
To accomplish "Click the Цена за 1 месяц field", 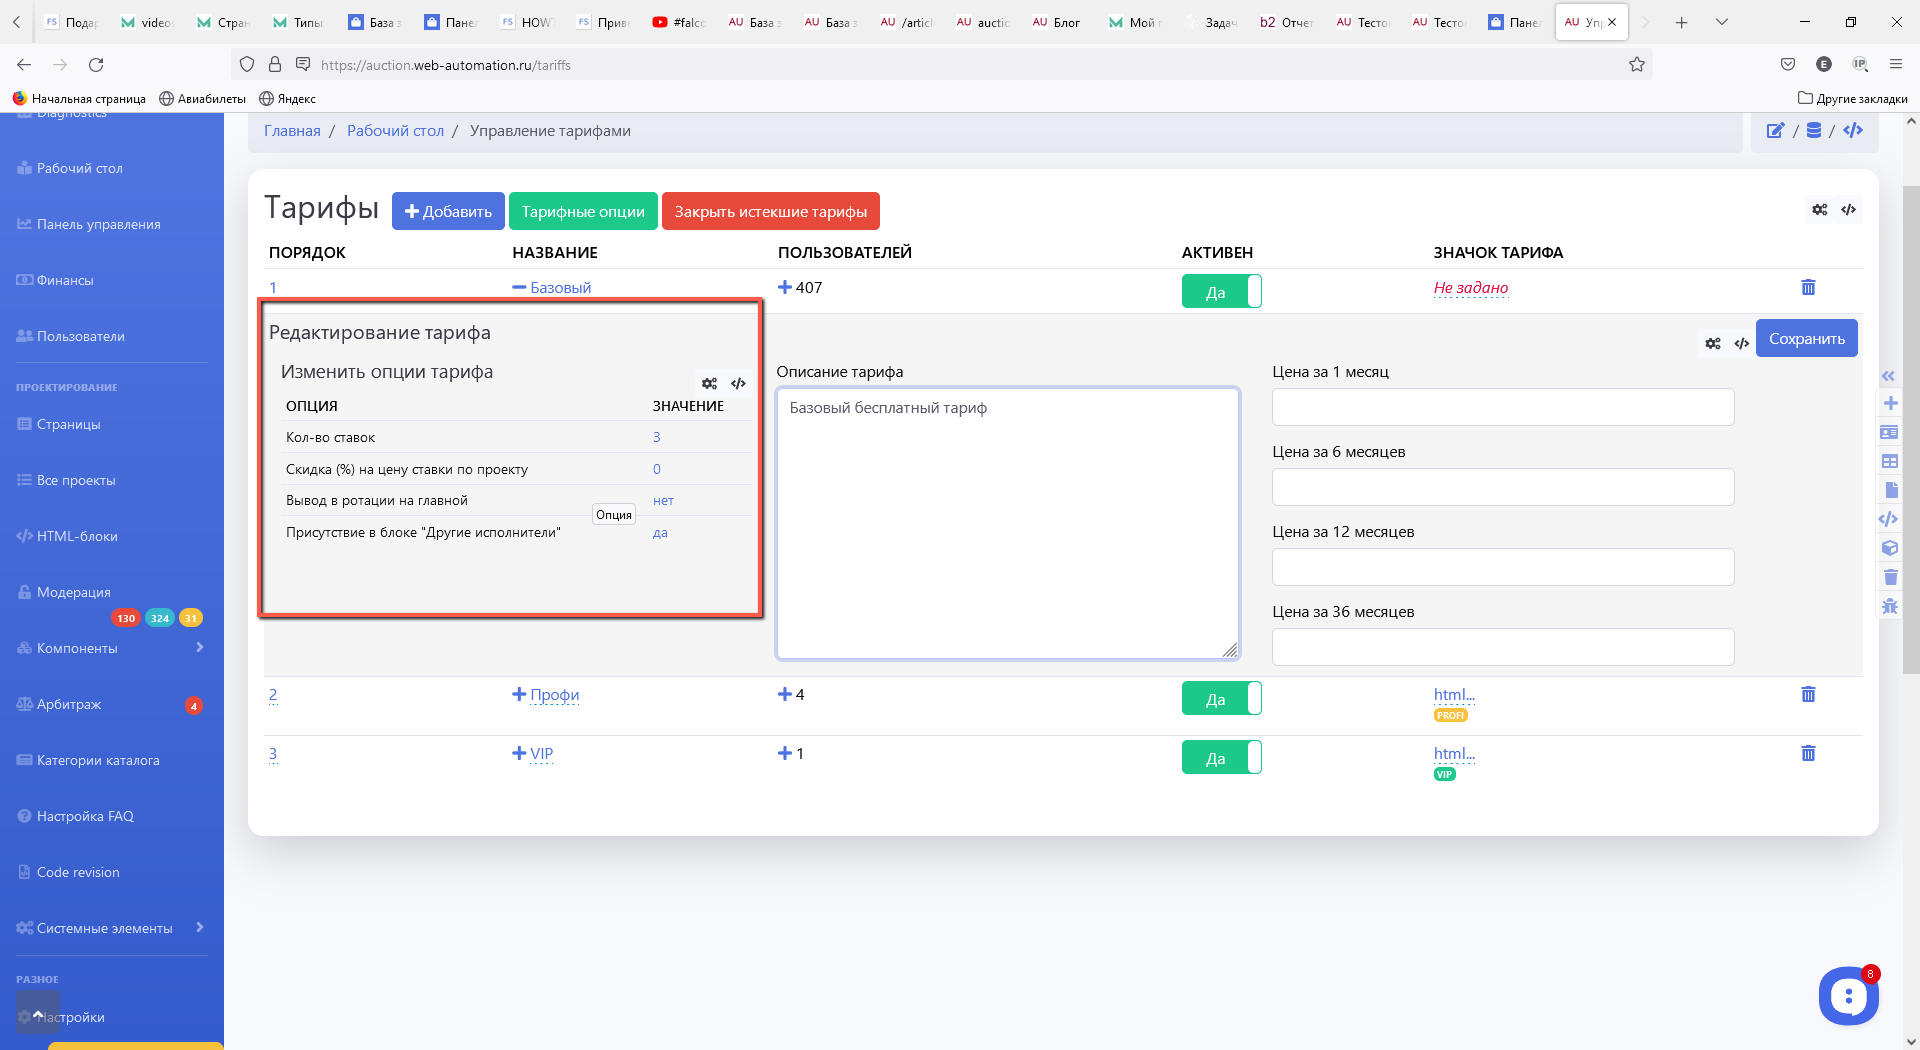I will (x=1502, y=408).
